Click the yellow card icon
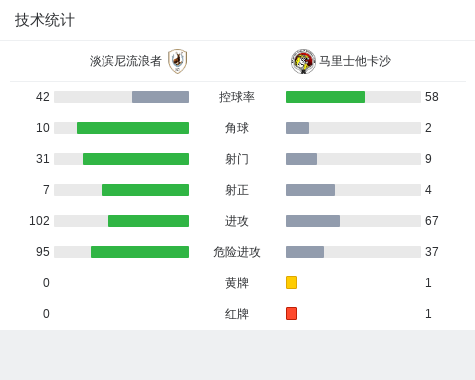This screenshot has width=475, height=380. coord(291,282)
